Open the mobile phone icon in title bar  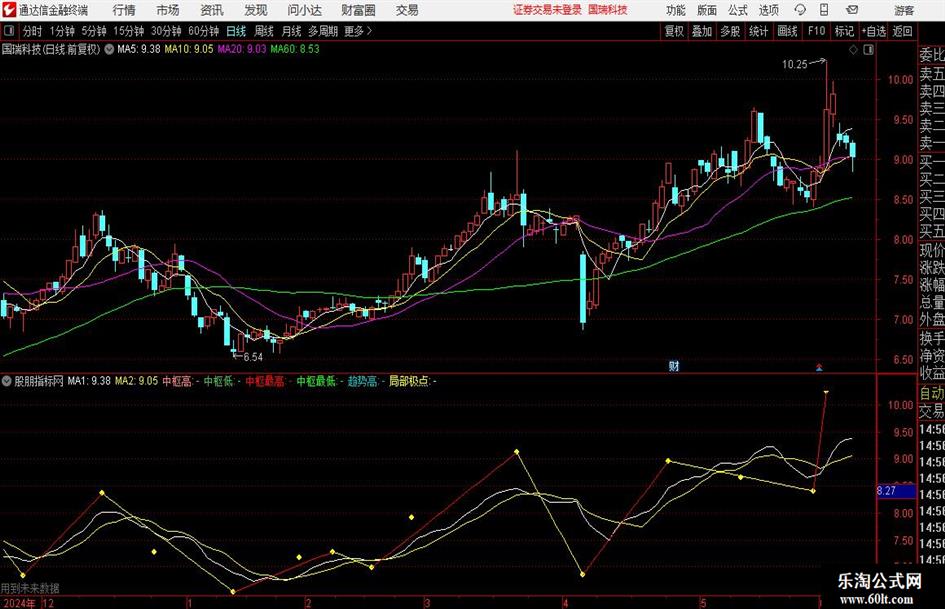(x=824, y=10)
